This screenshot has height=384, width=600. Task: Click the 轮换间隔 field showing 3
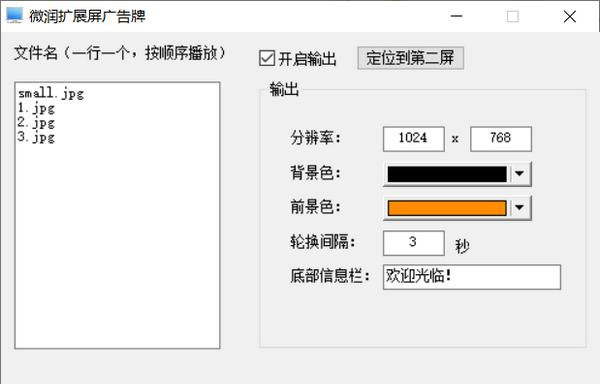(x=414, y=243)
